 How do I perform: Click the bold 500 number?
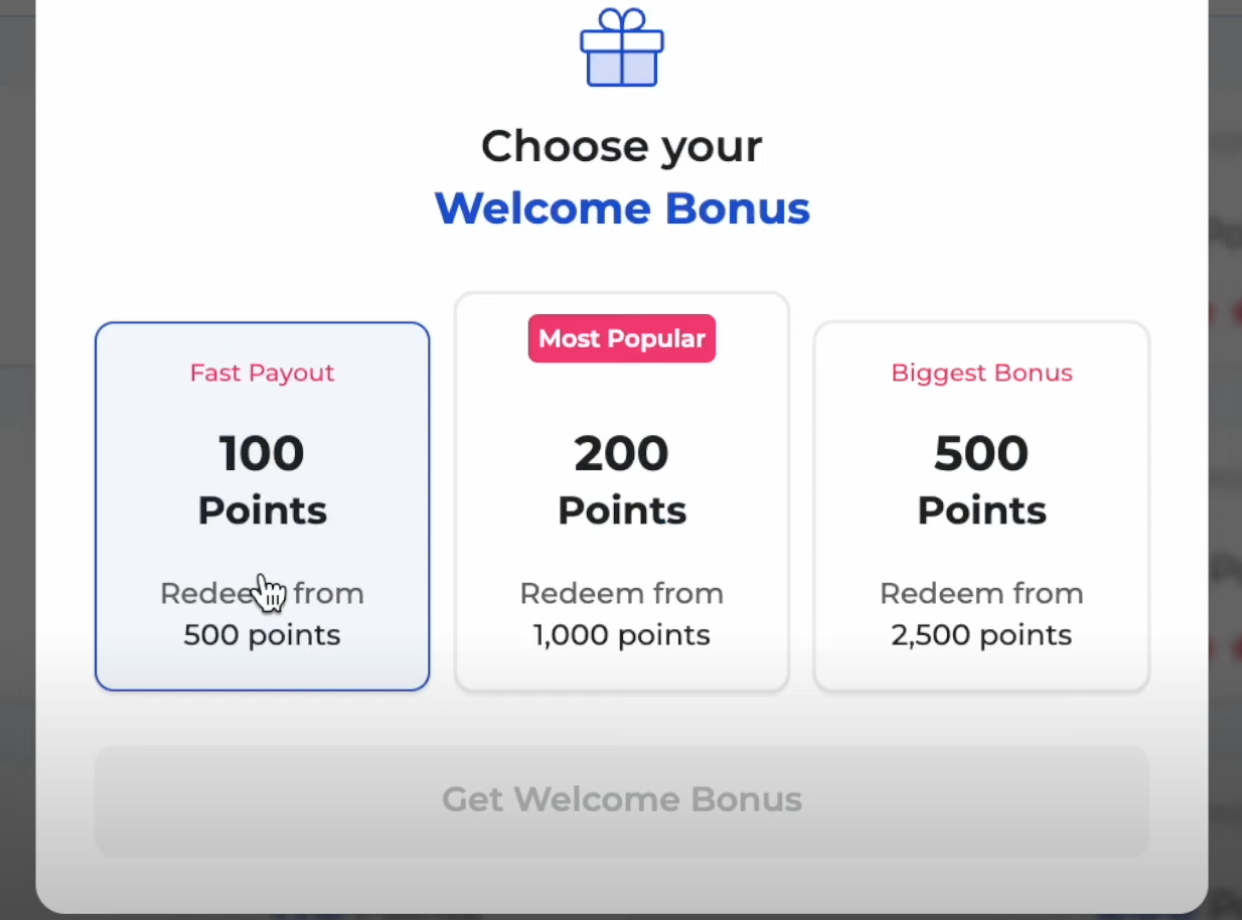[981, 453]
